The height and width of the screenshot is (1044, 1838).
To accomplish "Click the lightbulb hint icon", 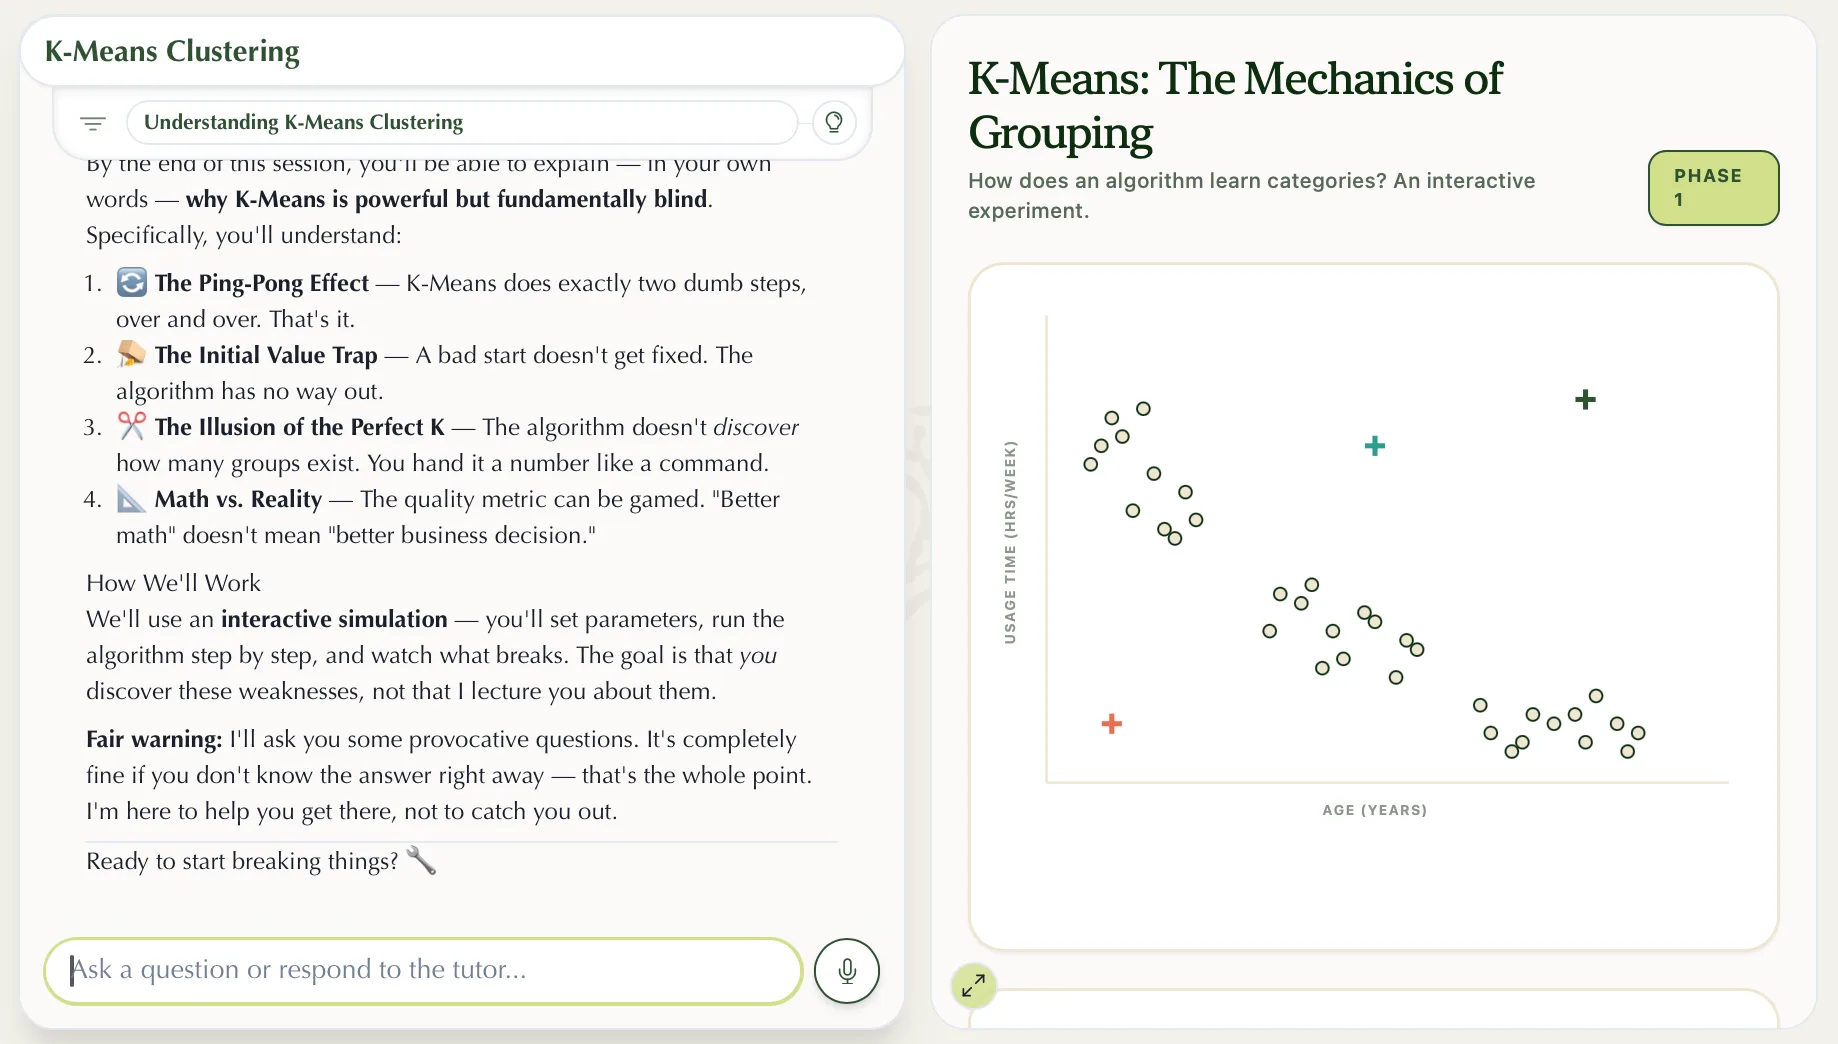I will [x=834, y=123].
